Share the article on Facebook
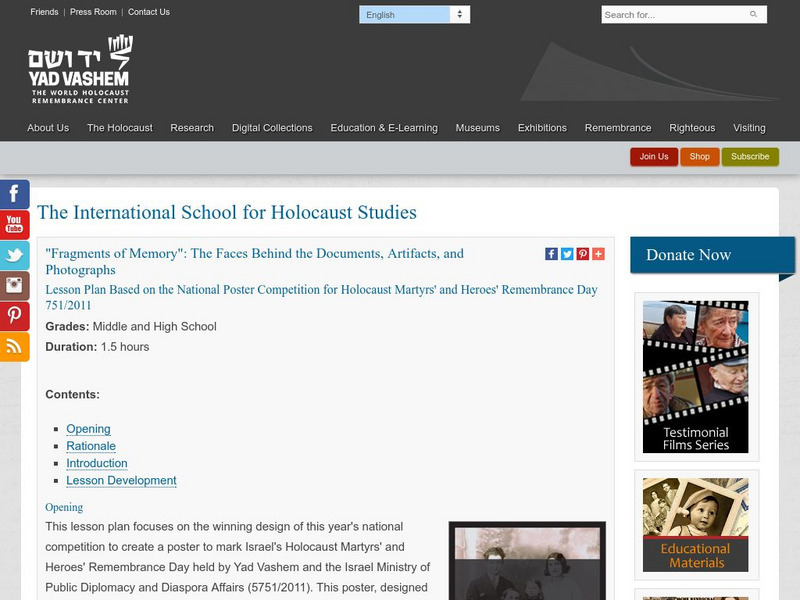The height and width of the screenshot is (600, 800). tap(551, 253)
